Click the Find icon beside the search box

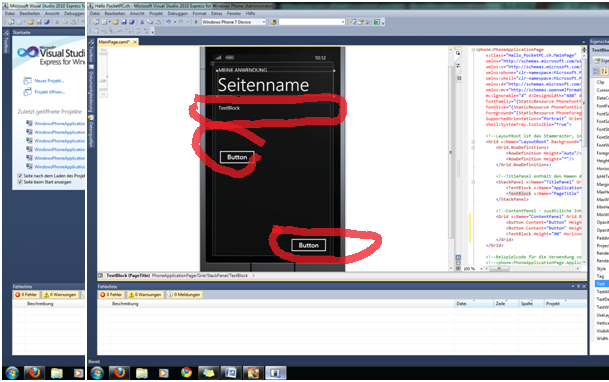click(273, 22)
